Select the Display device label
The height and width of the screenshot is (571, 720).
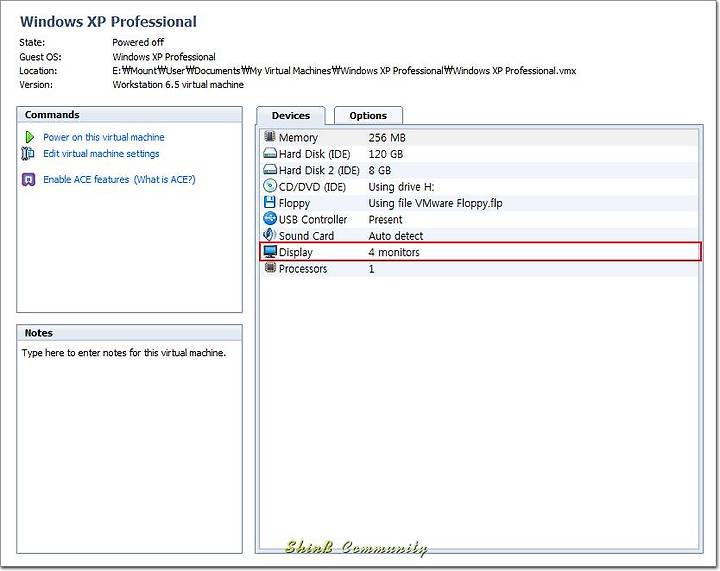(x=295, y=252)
